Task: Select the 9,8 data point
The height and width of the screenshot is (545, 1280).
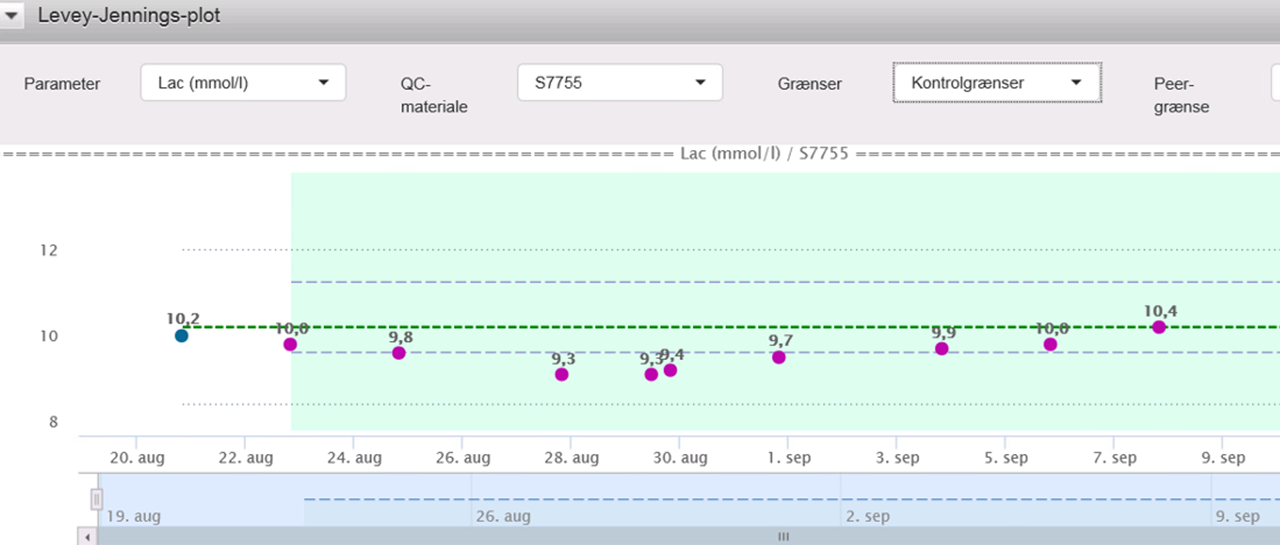Action: (x=399, y=353)
